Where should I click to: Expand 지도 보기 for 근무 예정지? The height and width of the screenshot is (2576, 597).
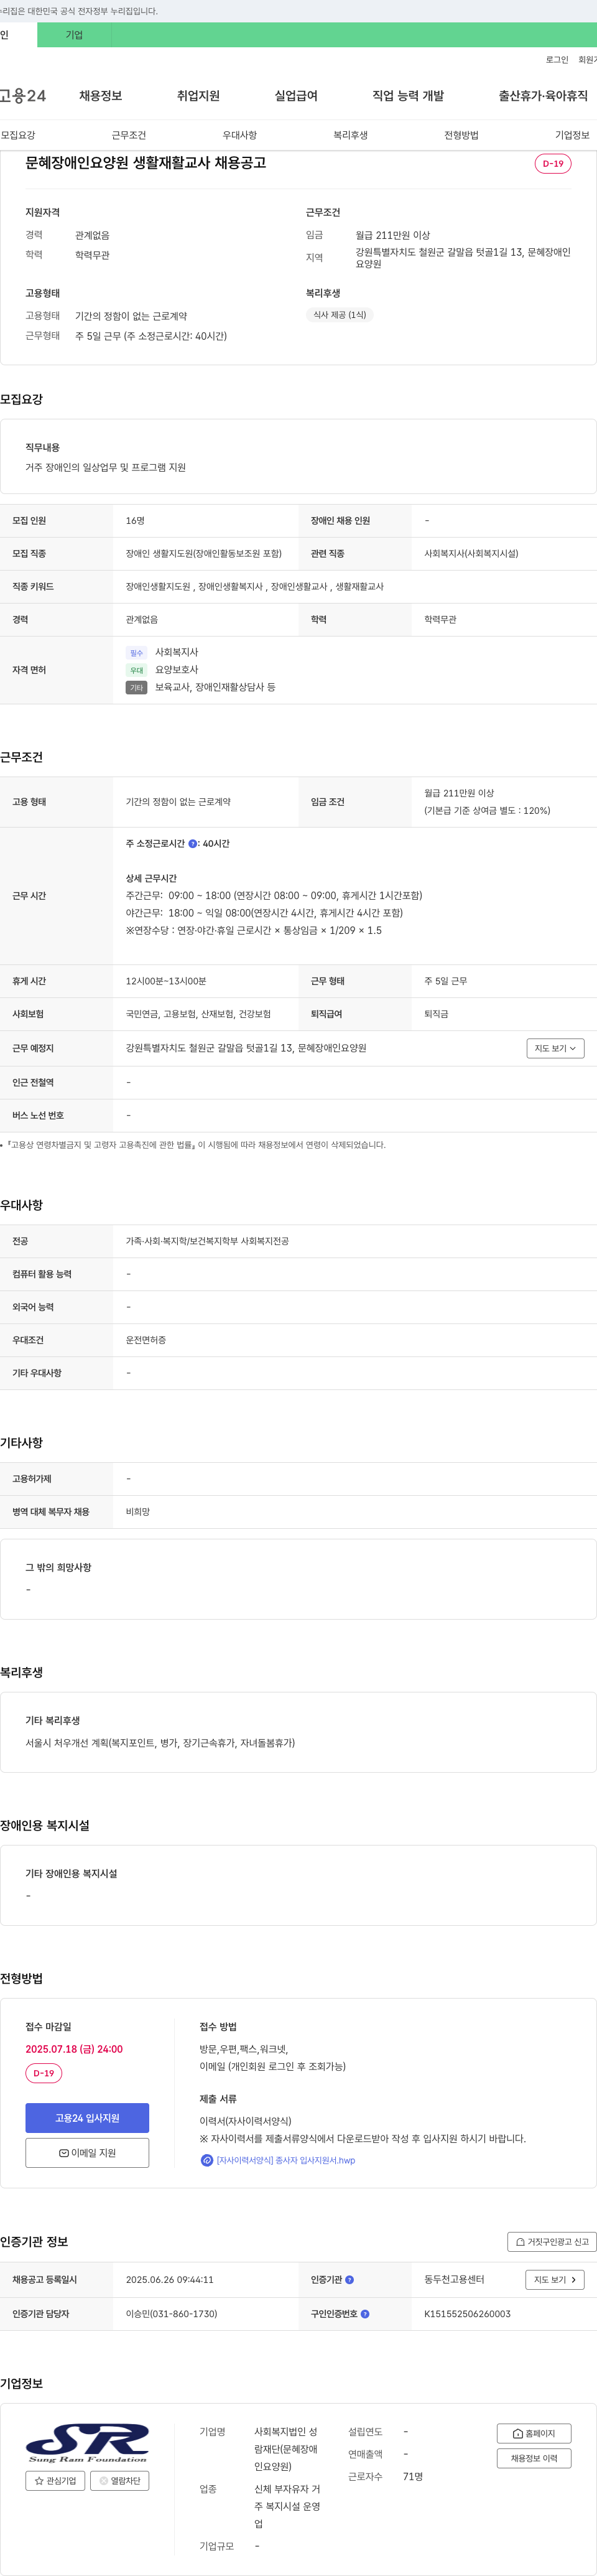tap(555, 1048)
